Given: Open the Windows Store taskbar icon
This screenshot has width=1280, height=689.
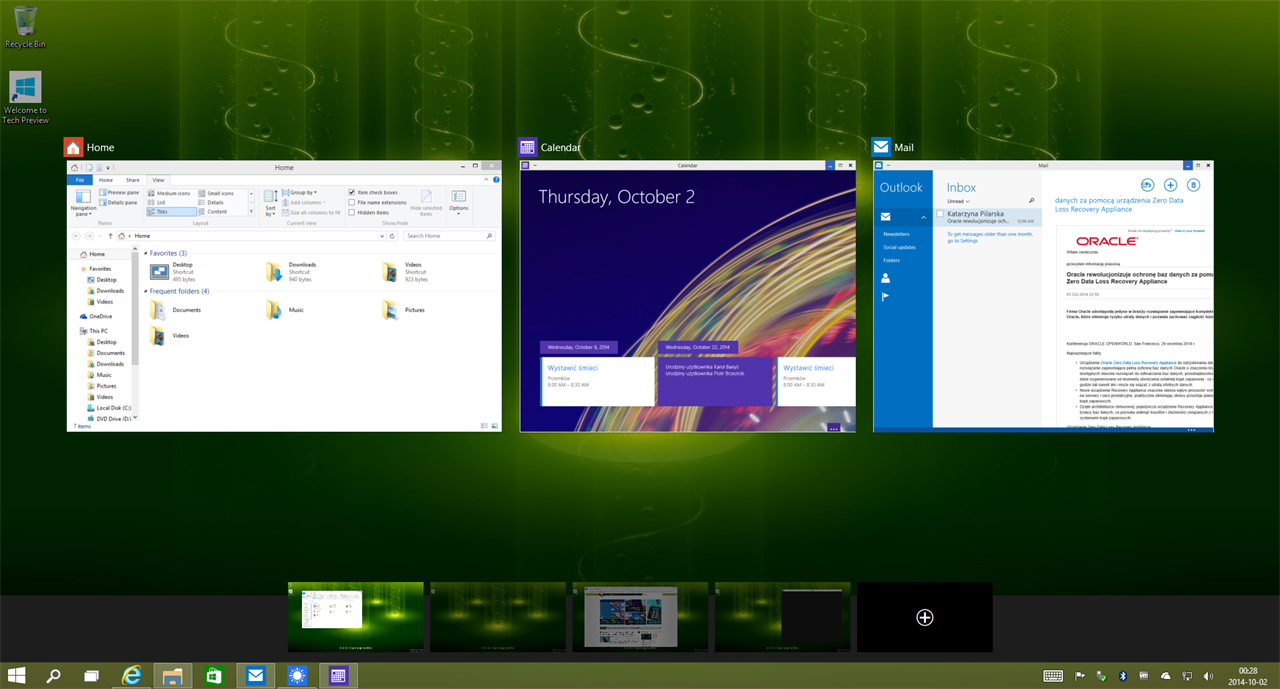Looking at the screenshot, I should (214, 676).
